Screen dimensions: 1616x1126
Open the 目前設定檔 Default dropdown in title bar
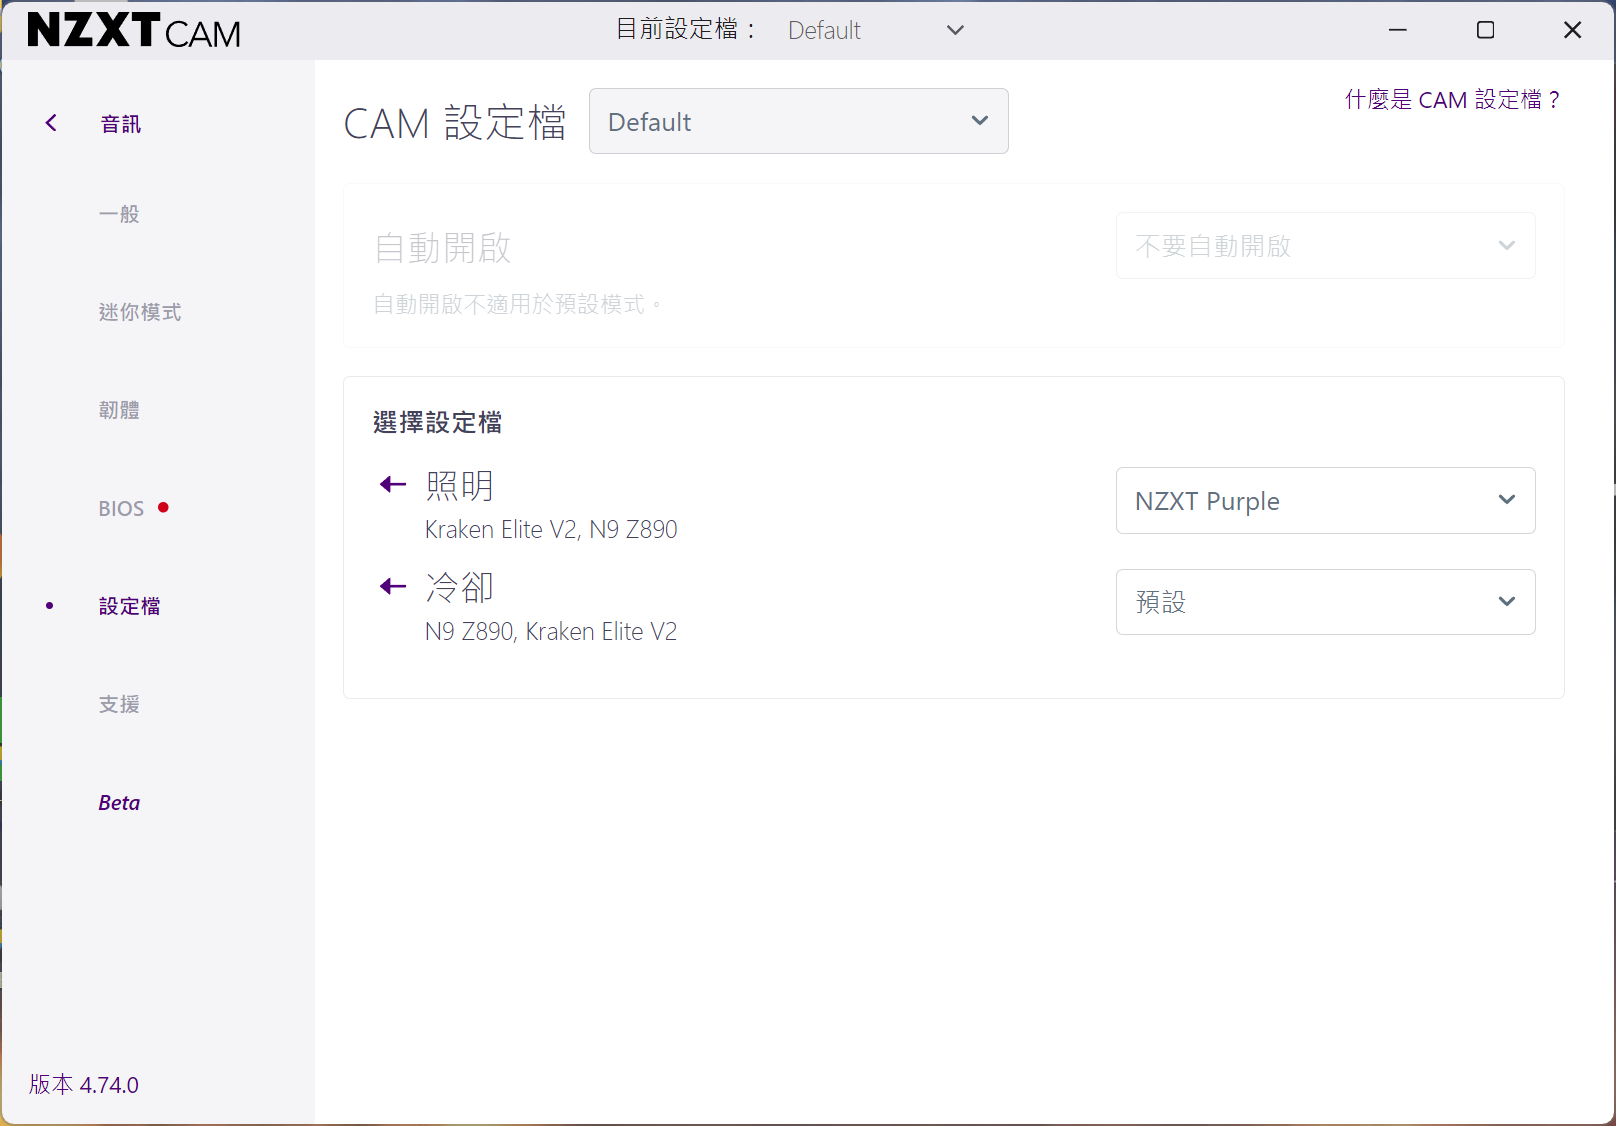coord(875,30)
